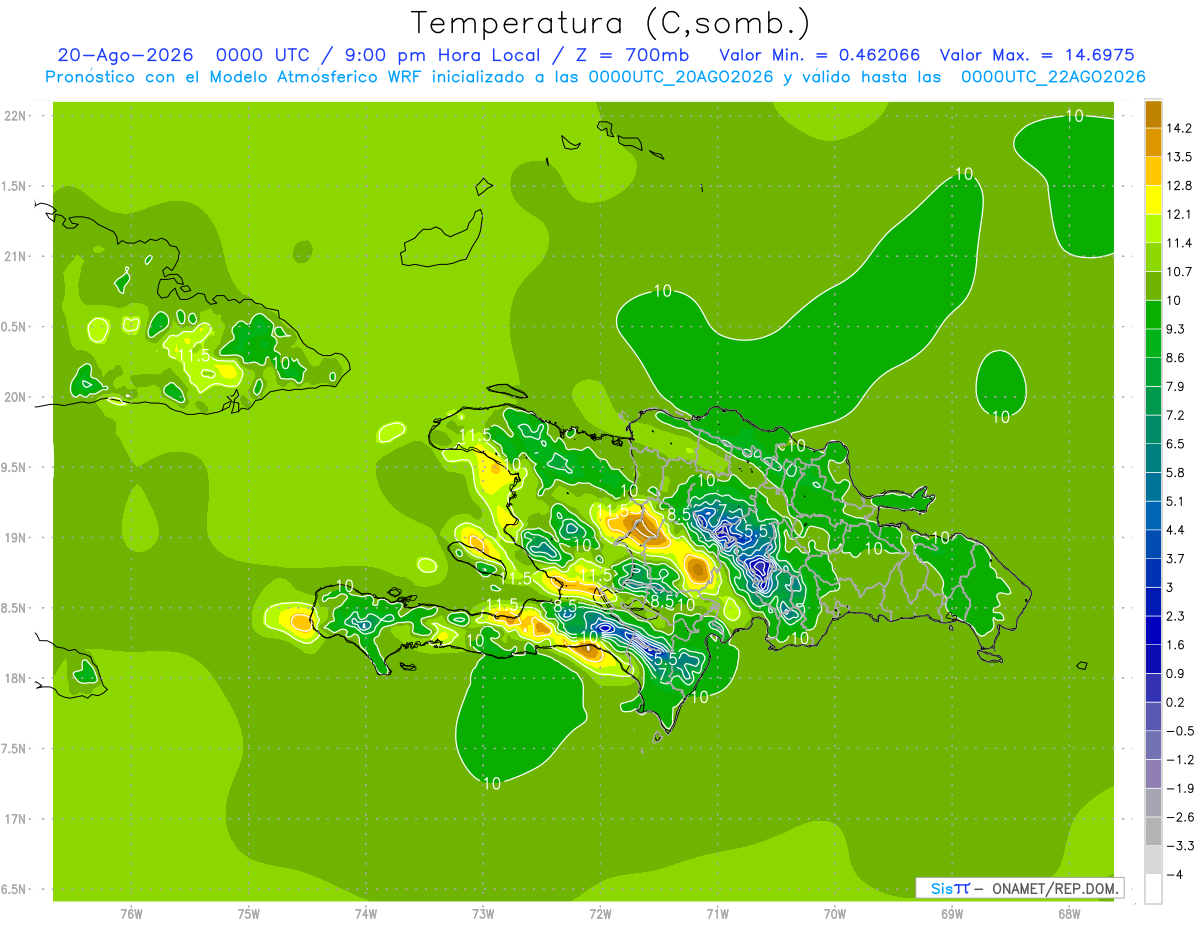Click the "ONAMET/REP.DOM." credit label

pyautogui.click(x=1056, y=888)
